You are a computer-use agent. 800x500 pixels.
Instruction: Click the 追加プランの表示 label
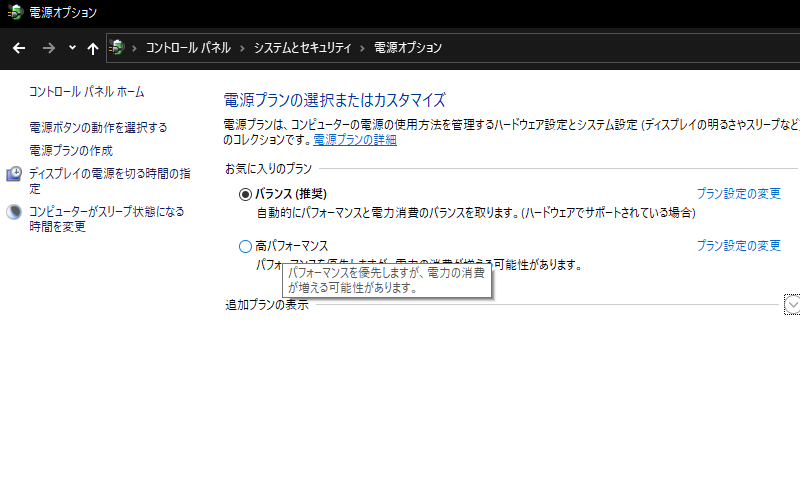(267, 305)
